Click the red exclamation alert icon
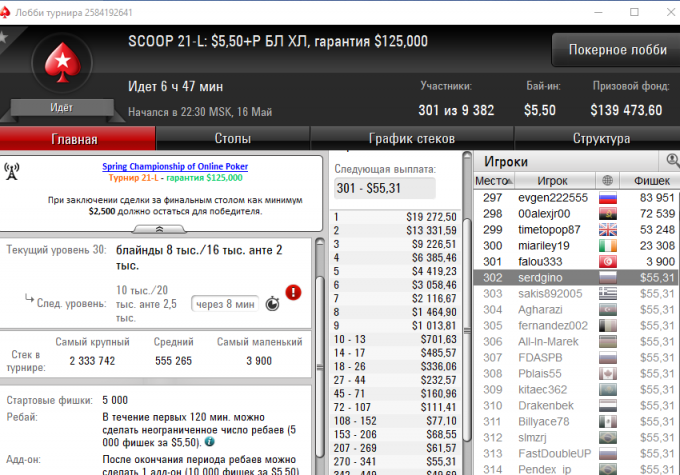Viewport: 680px width, 475px height. click(293, 292)
